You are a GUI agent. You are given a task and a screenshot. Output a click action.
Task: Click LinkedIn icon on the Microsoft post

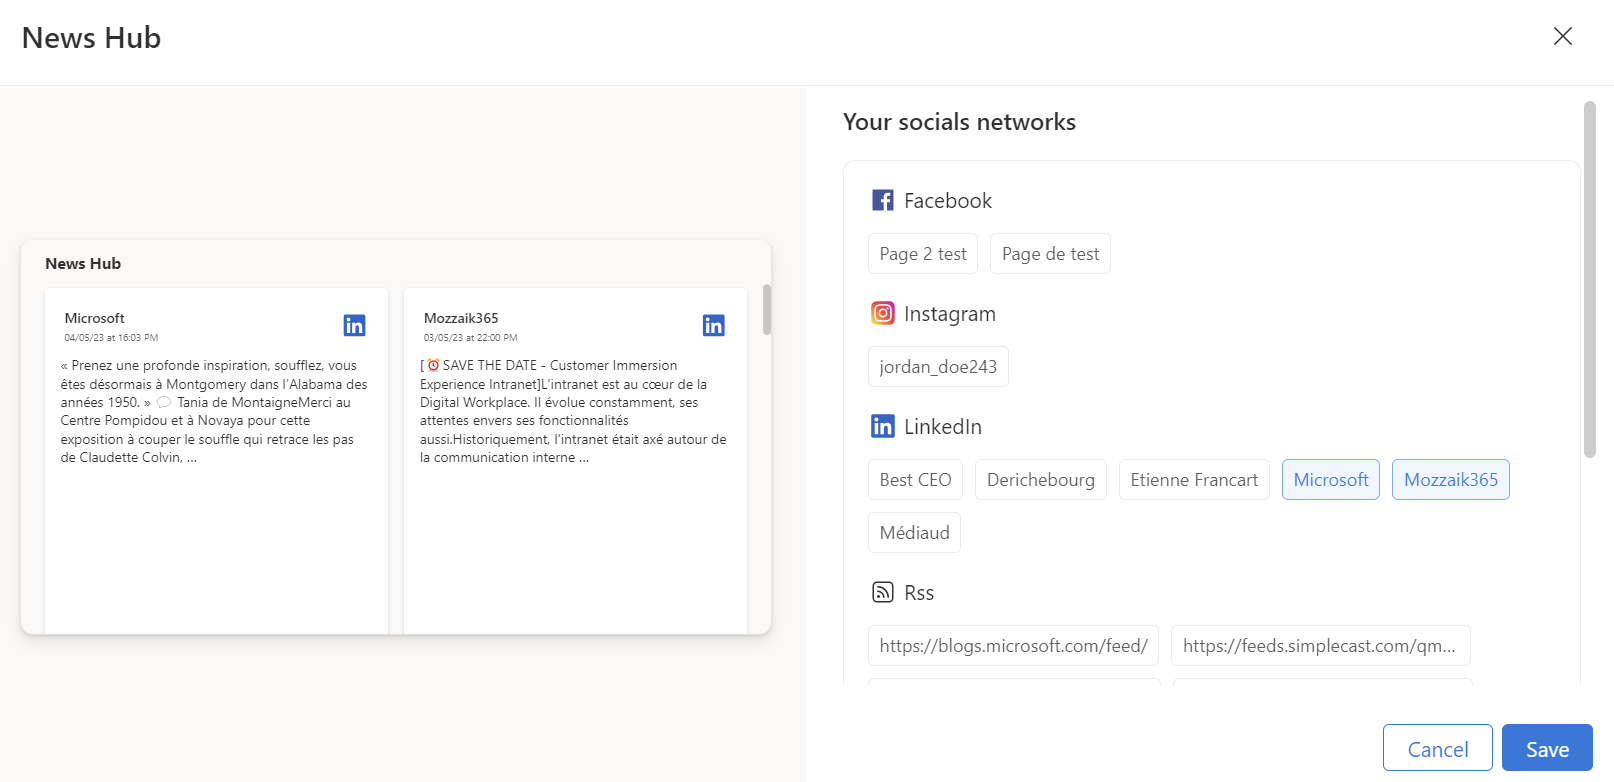(x=354, y=325)
